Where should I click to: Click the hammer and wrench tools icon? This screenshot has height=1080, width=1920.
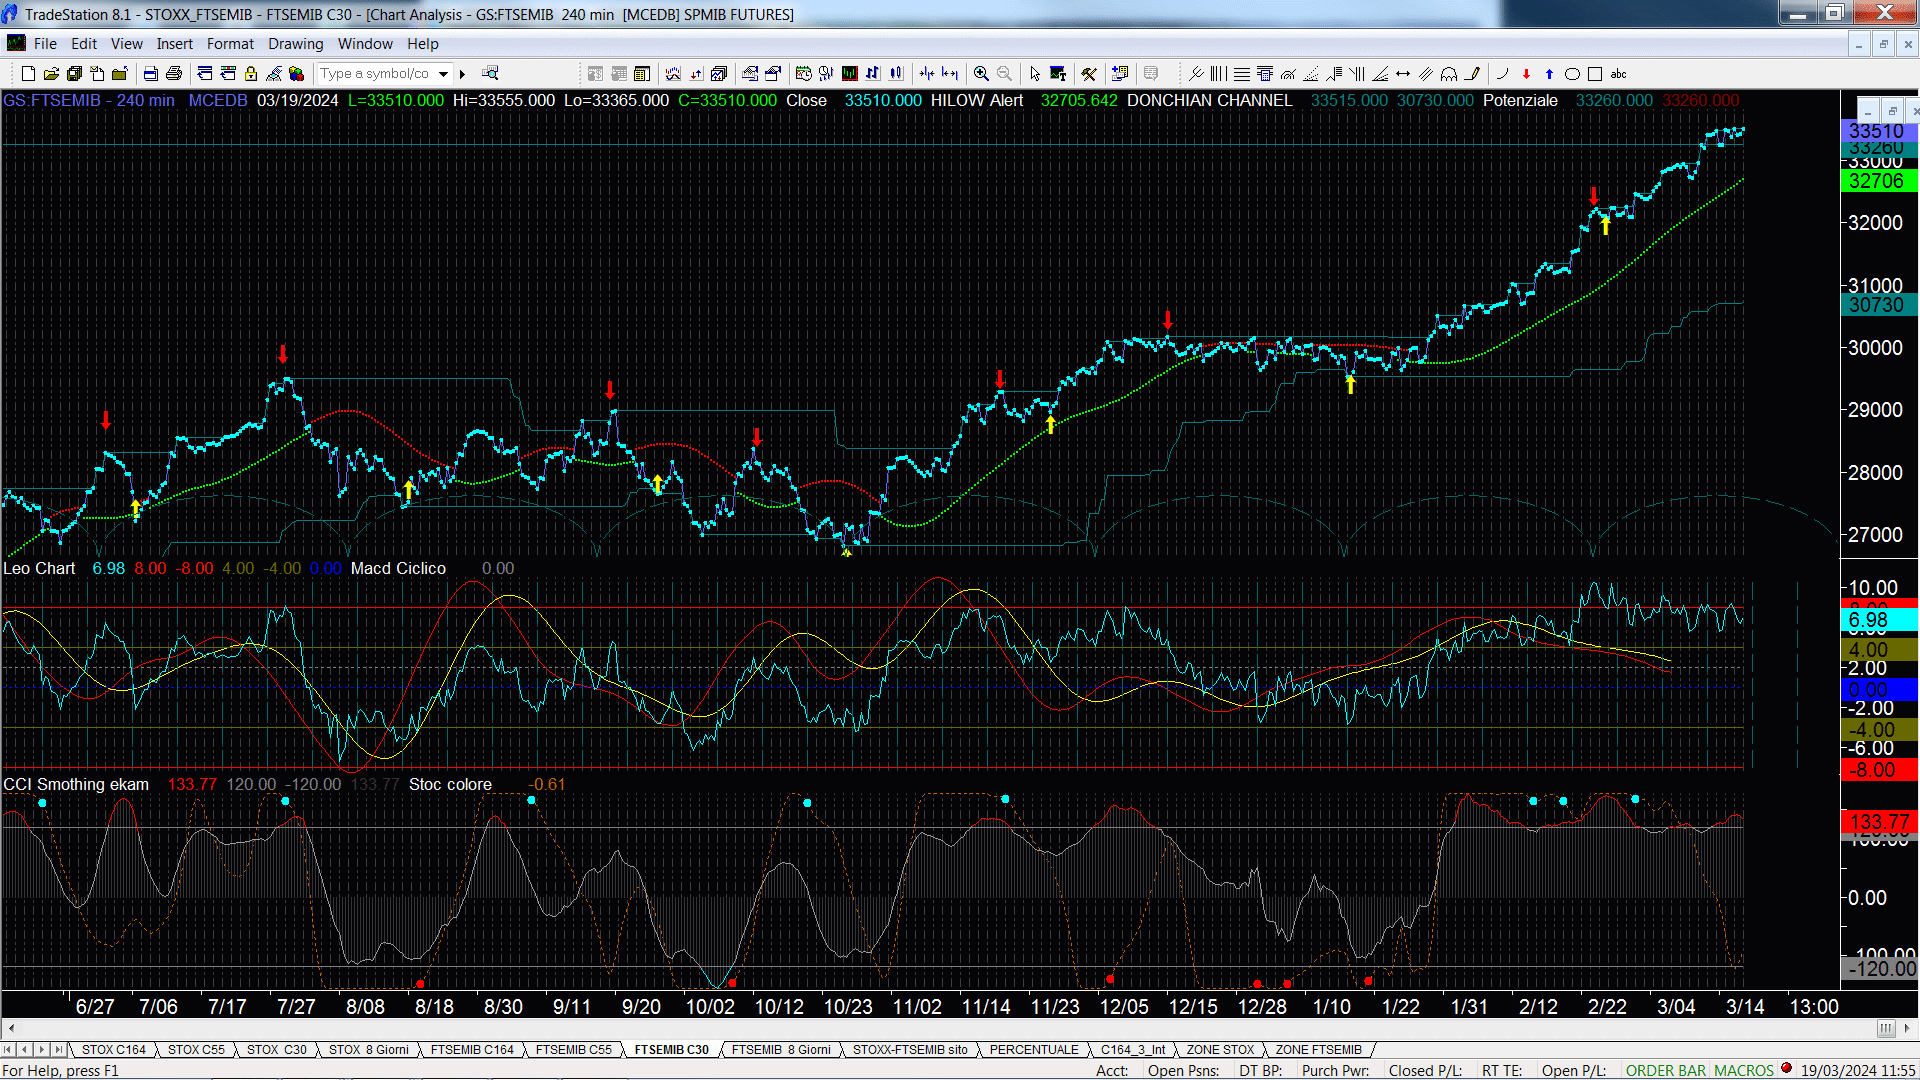[x=1089, y=73]
